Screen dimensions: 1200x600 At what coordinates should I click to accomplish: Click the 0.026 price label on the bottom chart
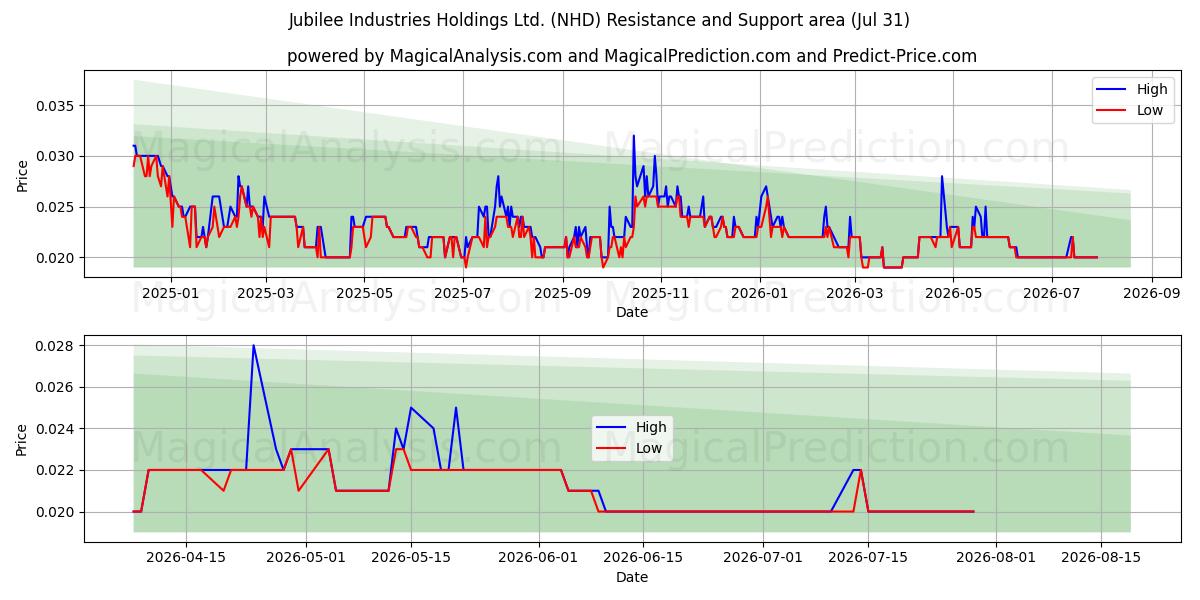(56, 387)
